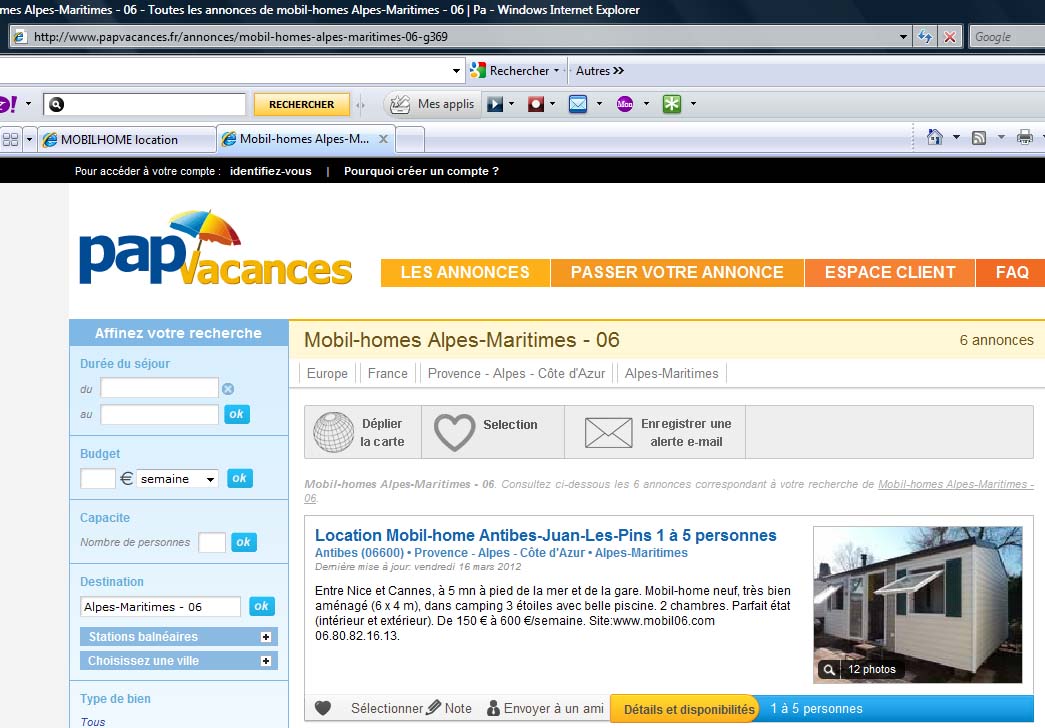Click the heart Sélectionner icon on listing
Screen dimensions: 1045x728
[x=323, y=708]
